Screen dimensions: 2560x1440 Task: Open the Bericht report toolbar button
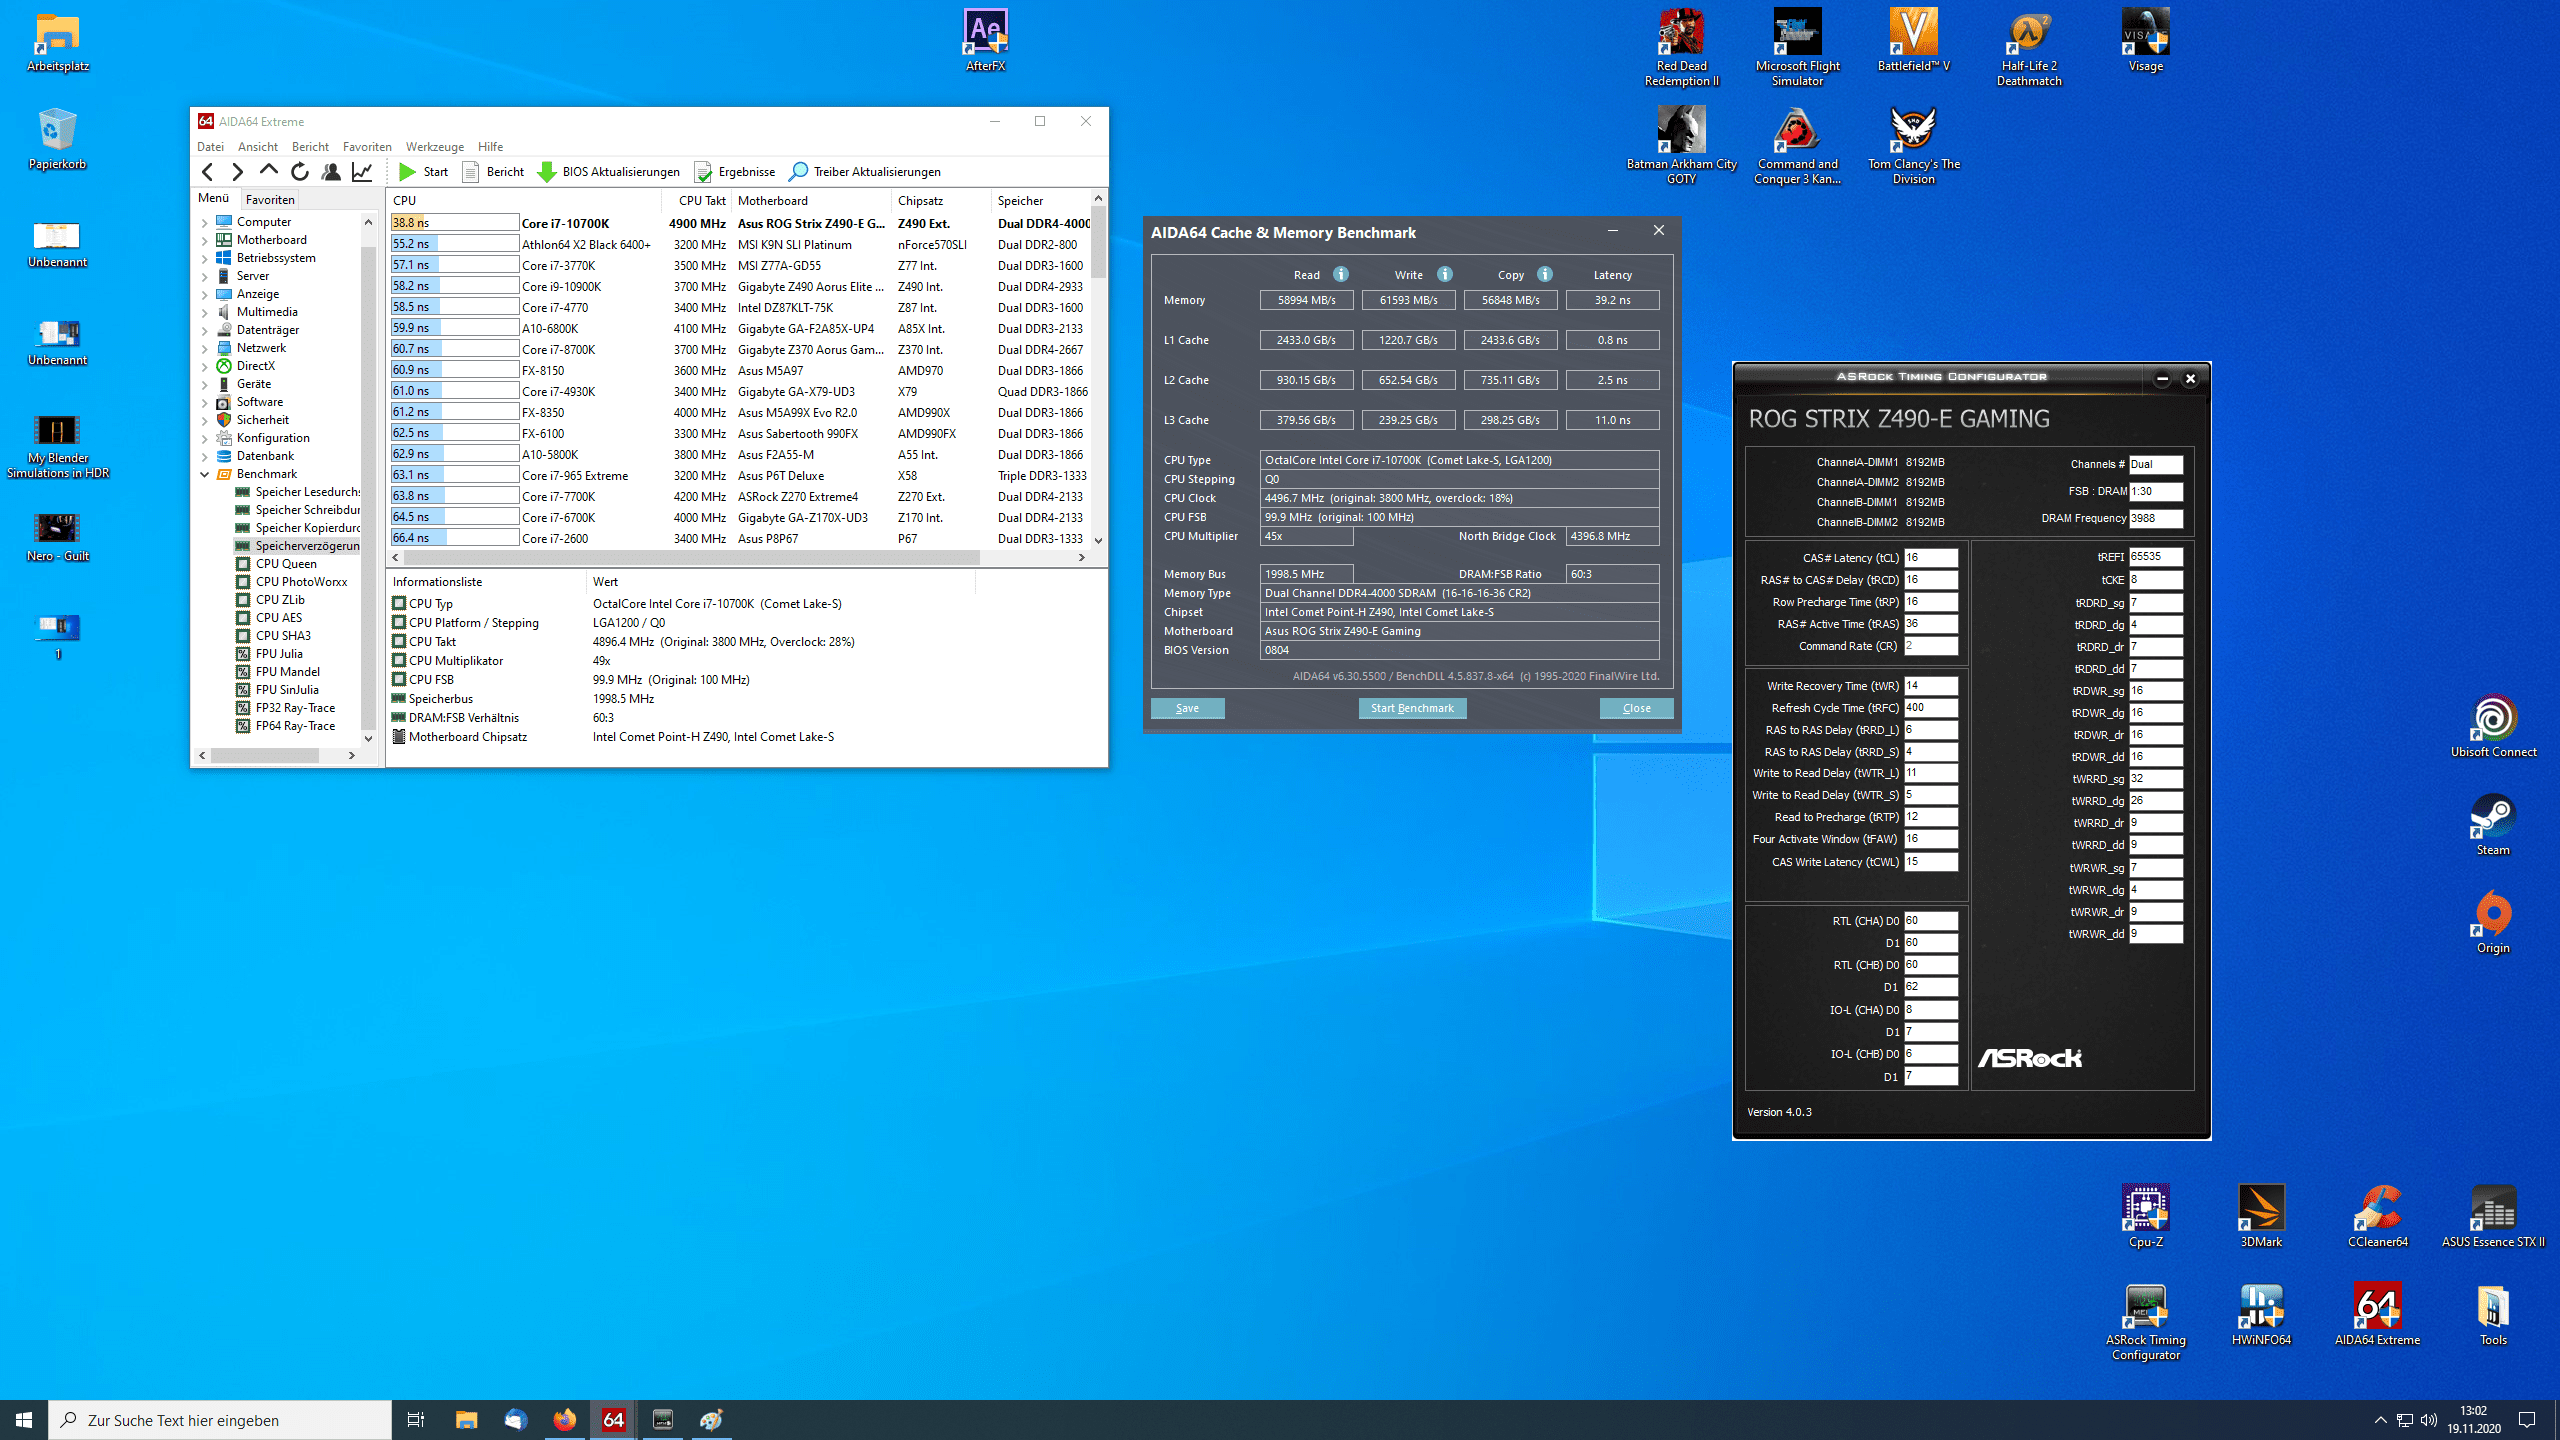[x=493, y=172]
